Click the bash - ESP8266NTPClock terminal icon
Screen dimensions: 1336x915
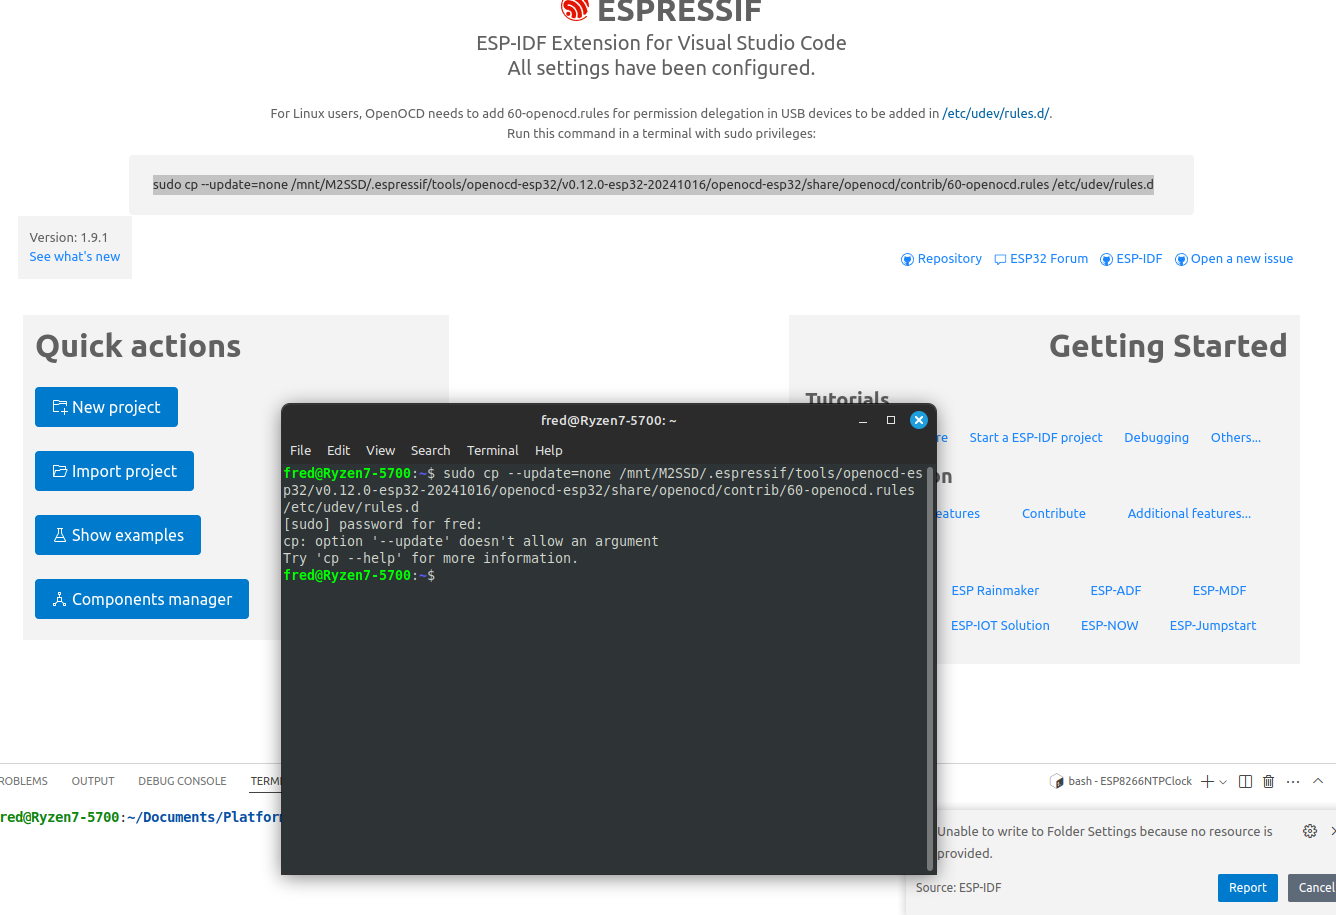[1056, 782]
